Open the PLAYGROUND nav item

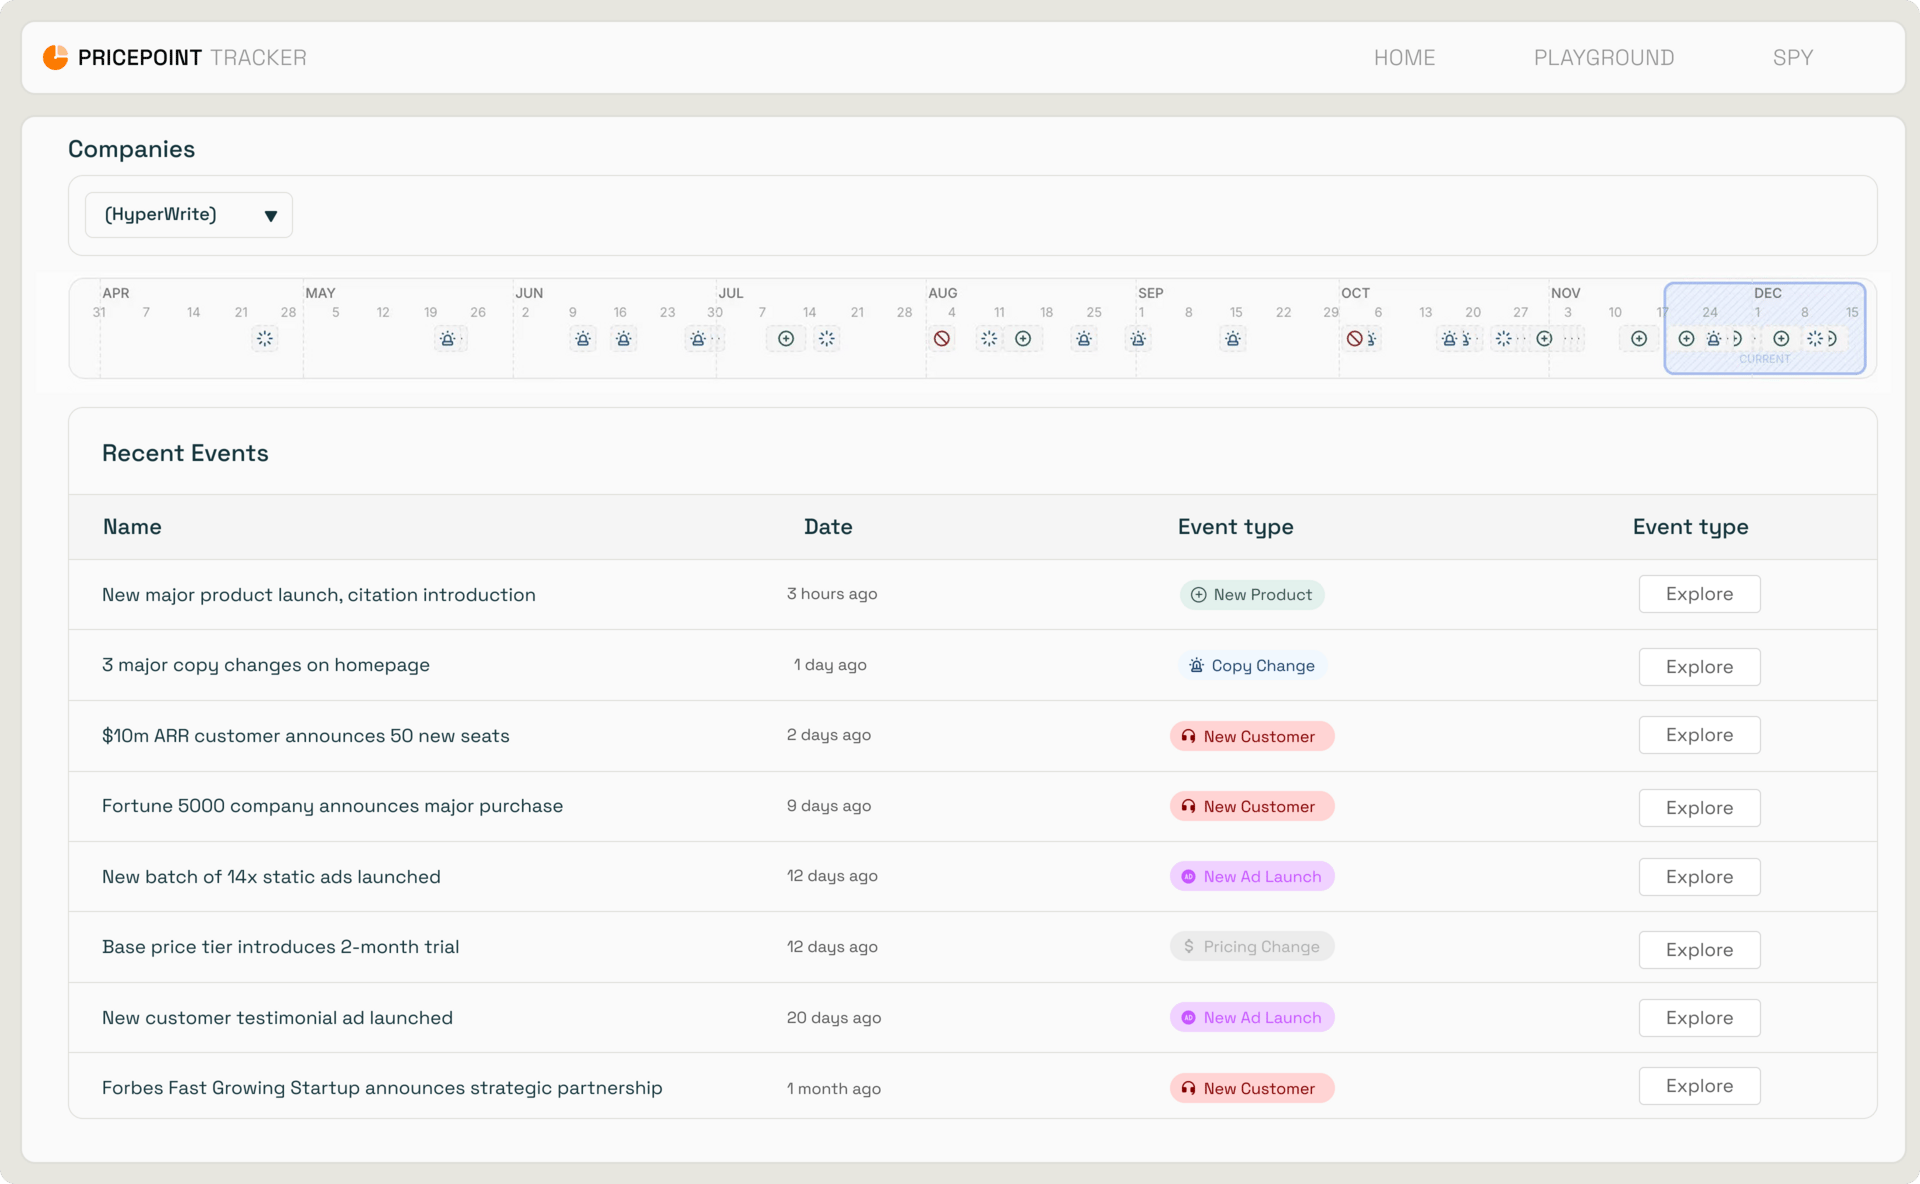(x=1604, y=58)
